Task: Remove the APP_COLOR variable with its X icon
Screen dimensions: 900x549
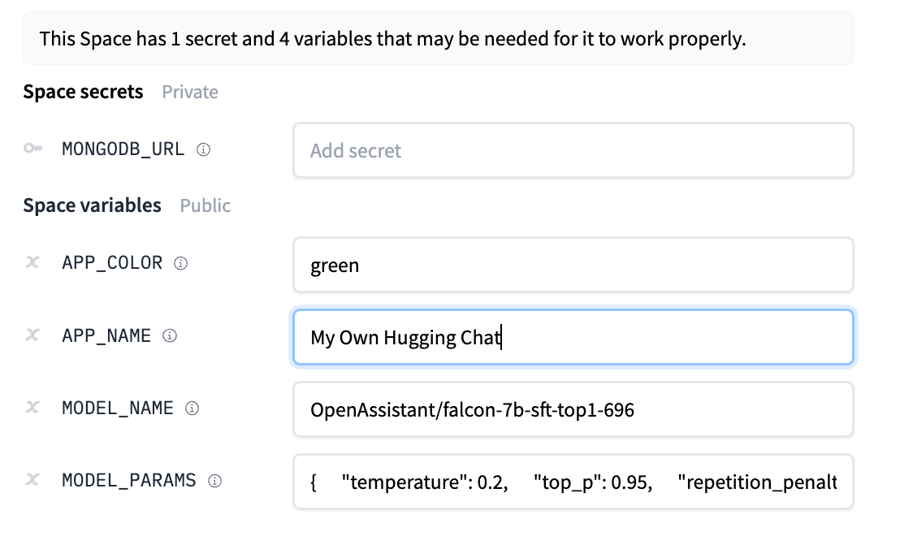Action: click(x=33, y=263)
